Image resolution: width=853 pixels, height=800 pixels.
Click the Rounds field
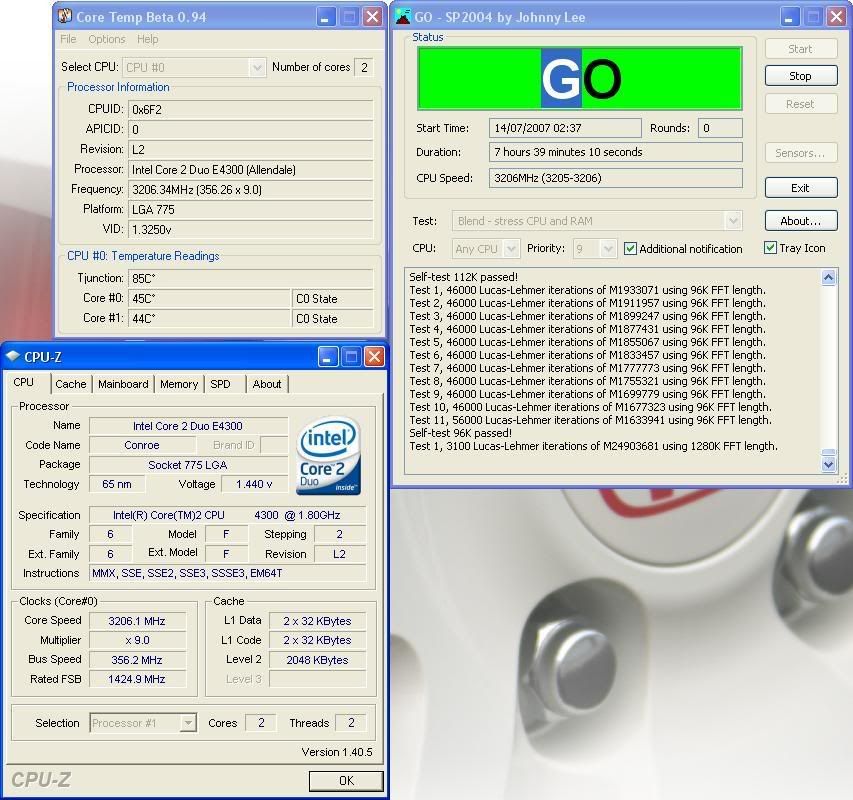click(720, 128)
